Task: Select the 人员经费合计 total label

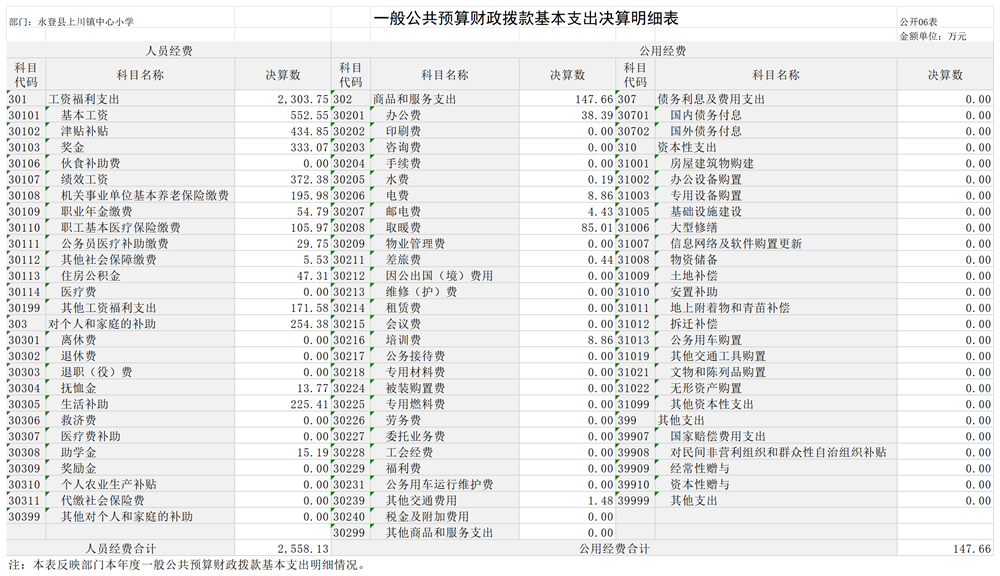Action: [120, 549]
